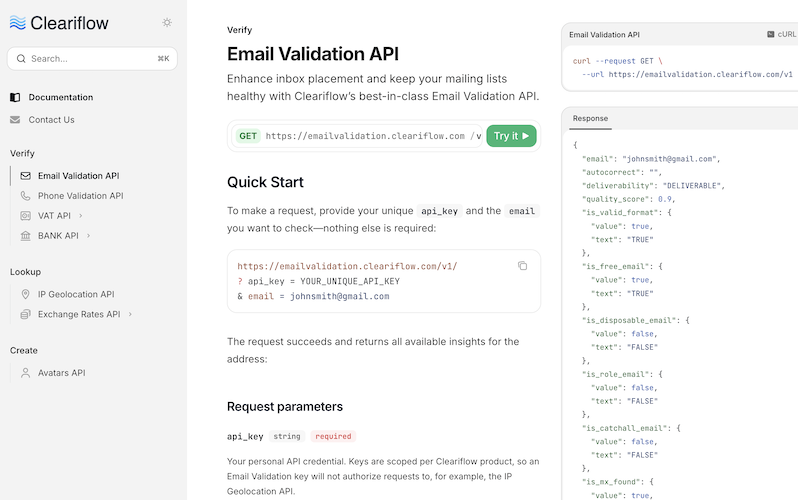The image size is (798, 500).
Task: Click the Try it button
Action: tap(511, 136)
